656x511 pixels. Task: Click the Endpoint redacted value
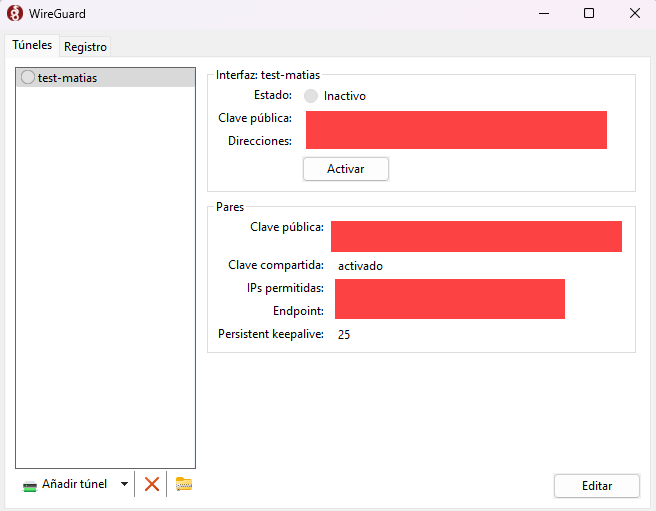click(450, 310)
